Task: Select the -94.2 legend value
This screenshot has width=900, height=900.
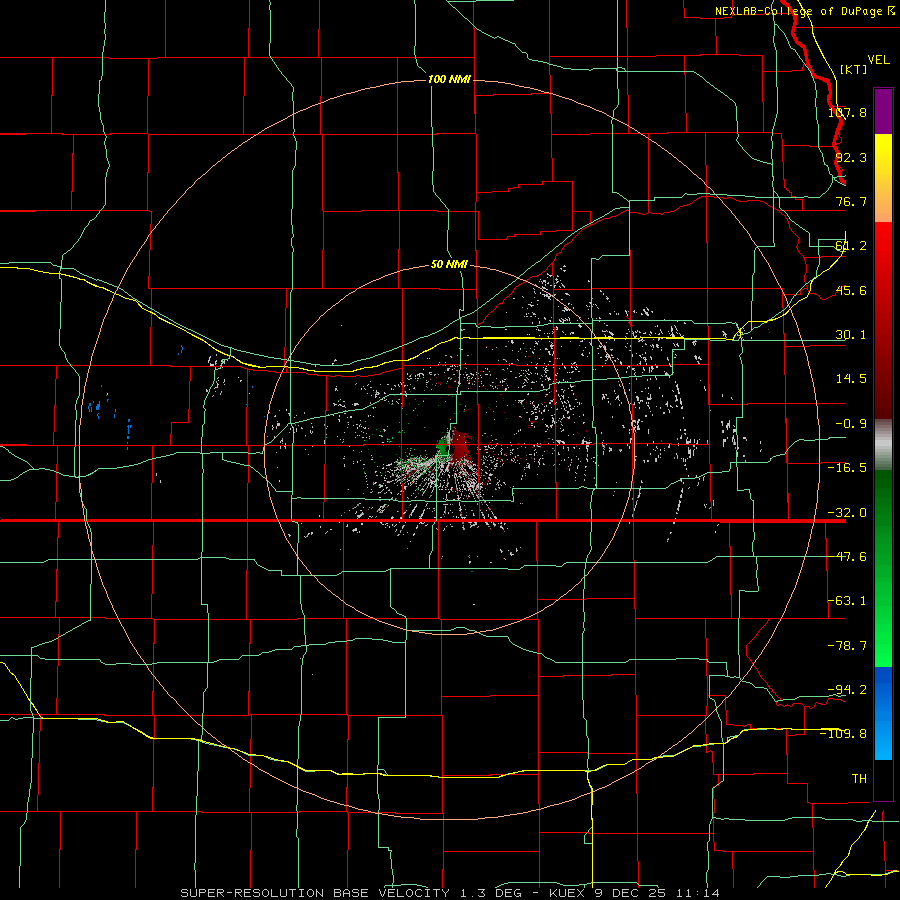Action: [x=847, y=689]
